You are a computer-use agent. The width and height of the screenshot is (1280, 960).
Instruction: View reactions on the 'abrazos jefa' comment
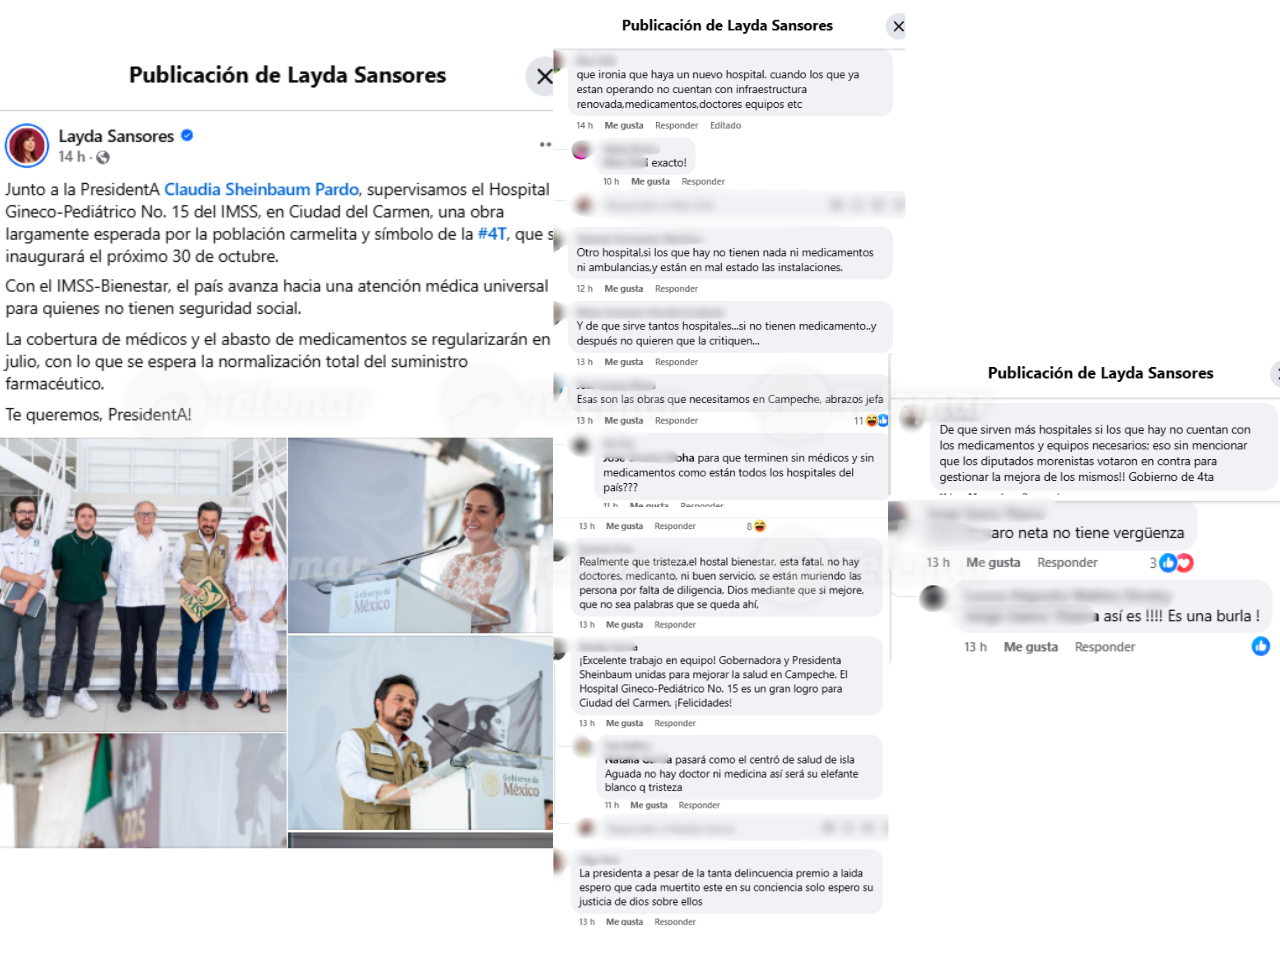coord(871,421)
